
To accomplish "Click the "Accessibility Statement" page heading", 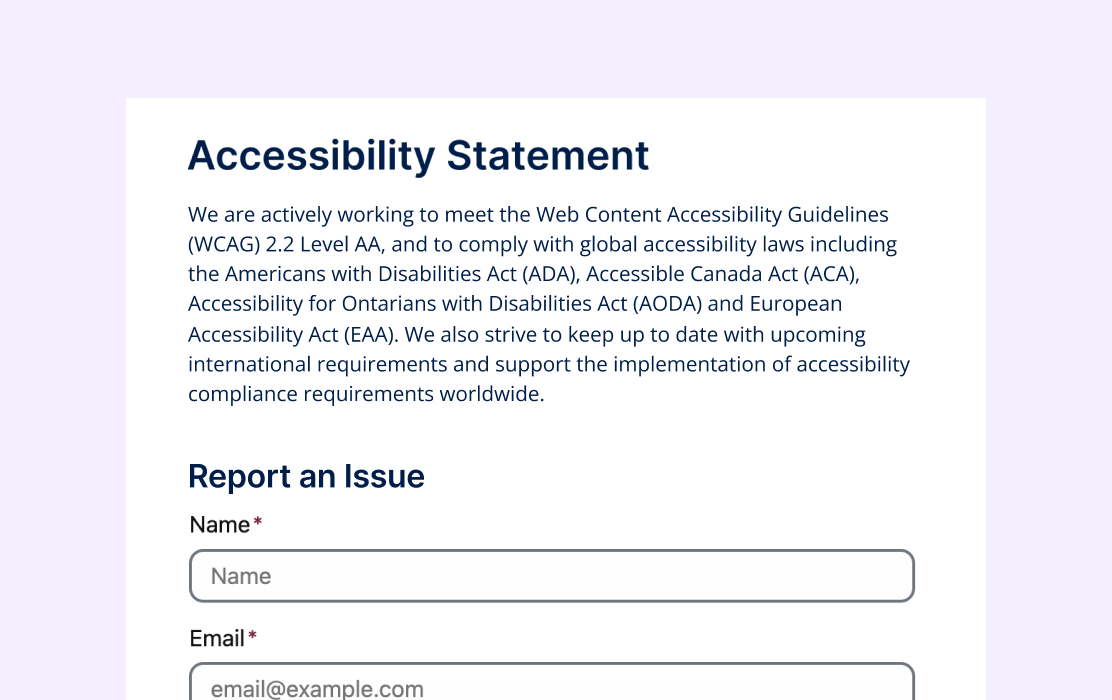I will (x=418, y=156).
